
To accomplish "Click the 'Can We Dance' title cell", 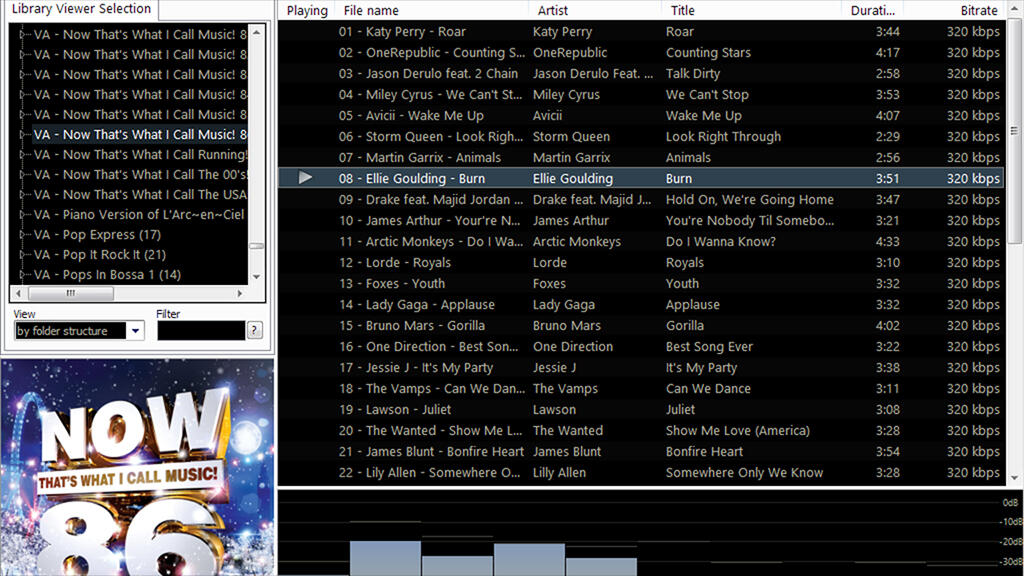I will [708, 388].
